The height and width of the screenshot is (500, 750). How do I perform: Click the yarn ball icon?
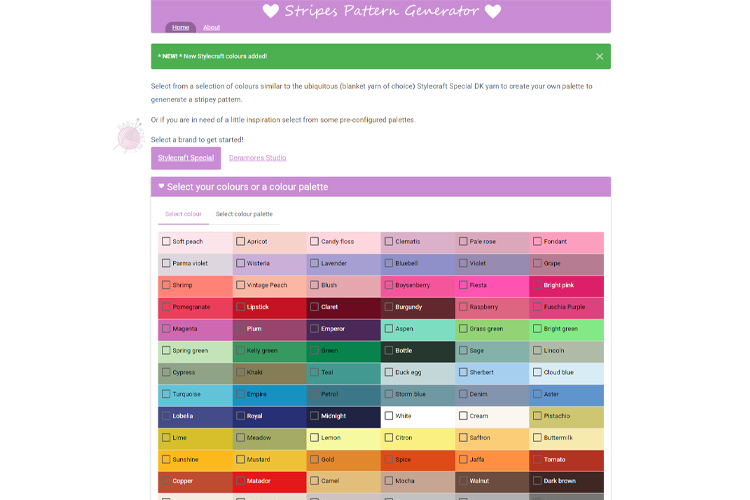[129, 135]
